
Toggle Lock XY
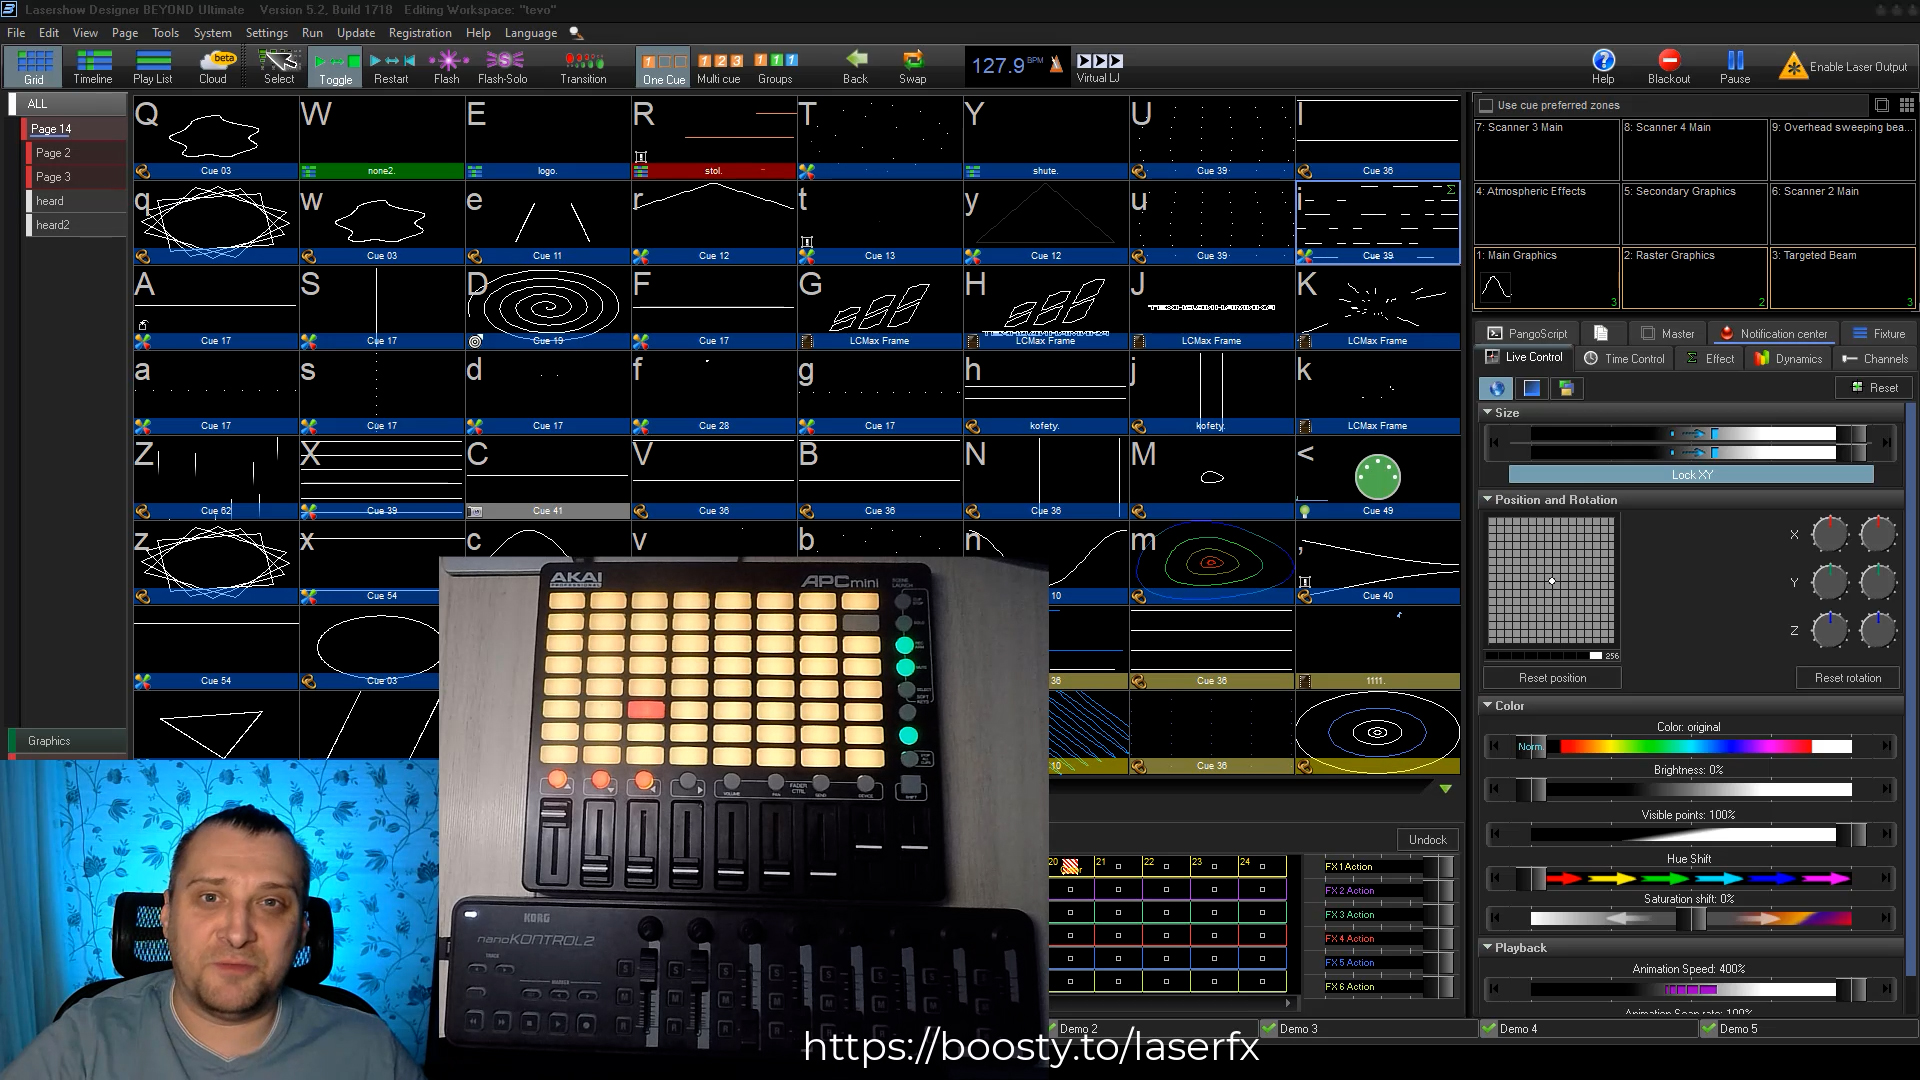click(1691, 475)
